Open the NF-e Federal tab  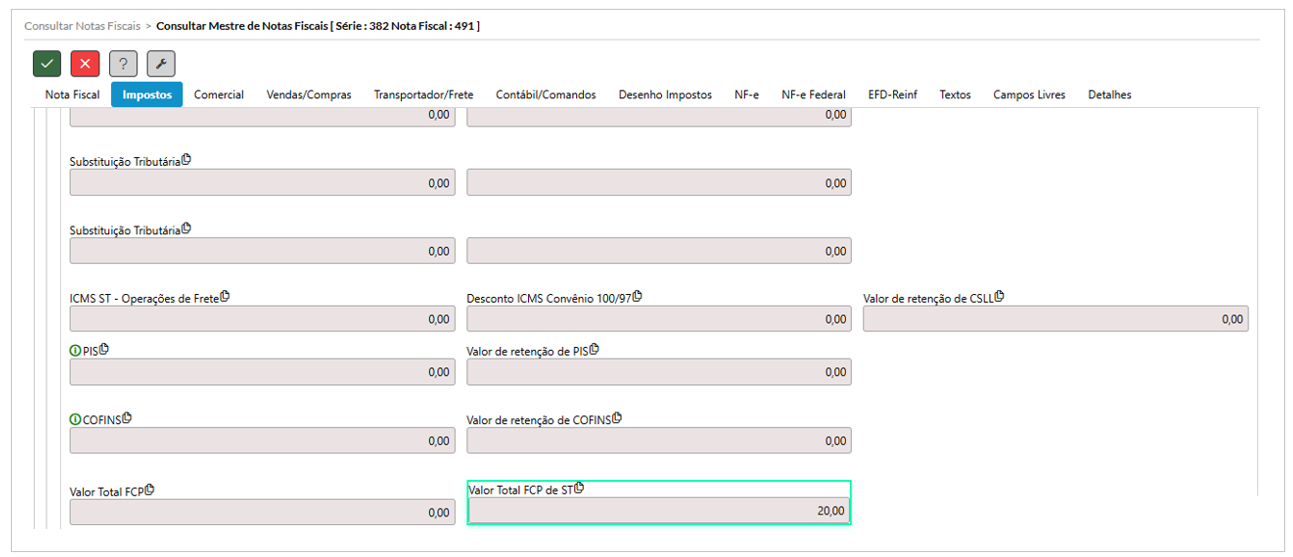coord(813,95)
